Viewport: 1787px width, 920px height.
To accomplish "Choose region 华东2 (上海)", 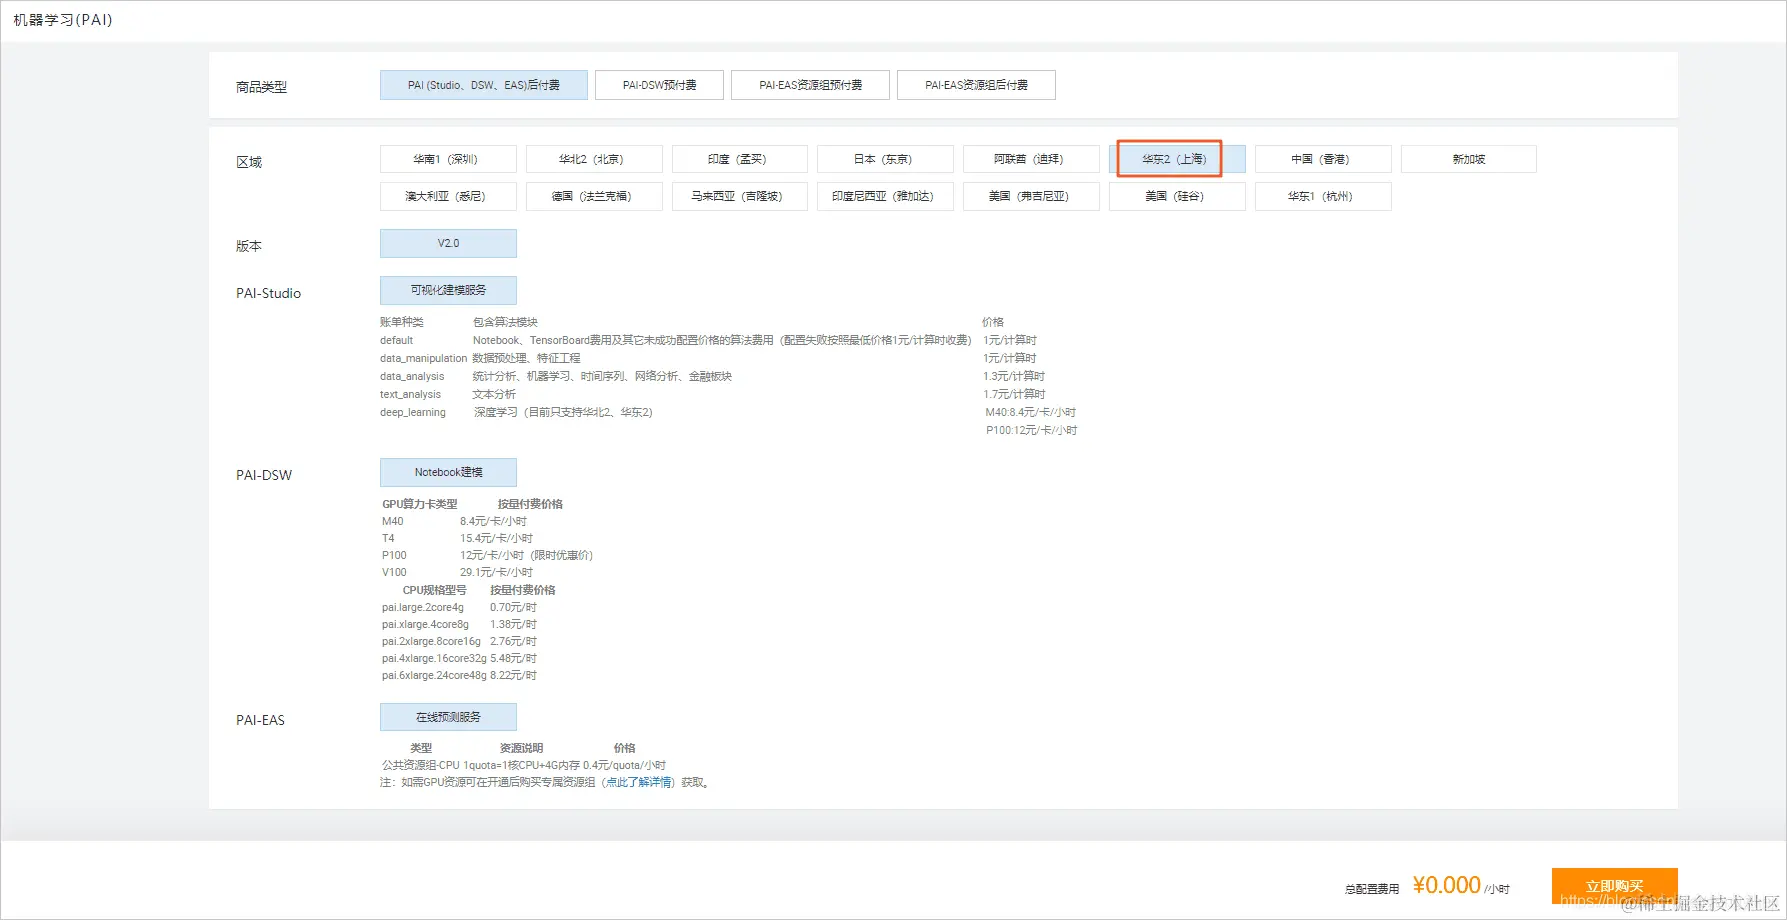I will [1177, 159].
